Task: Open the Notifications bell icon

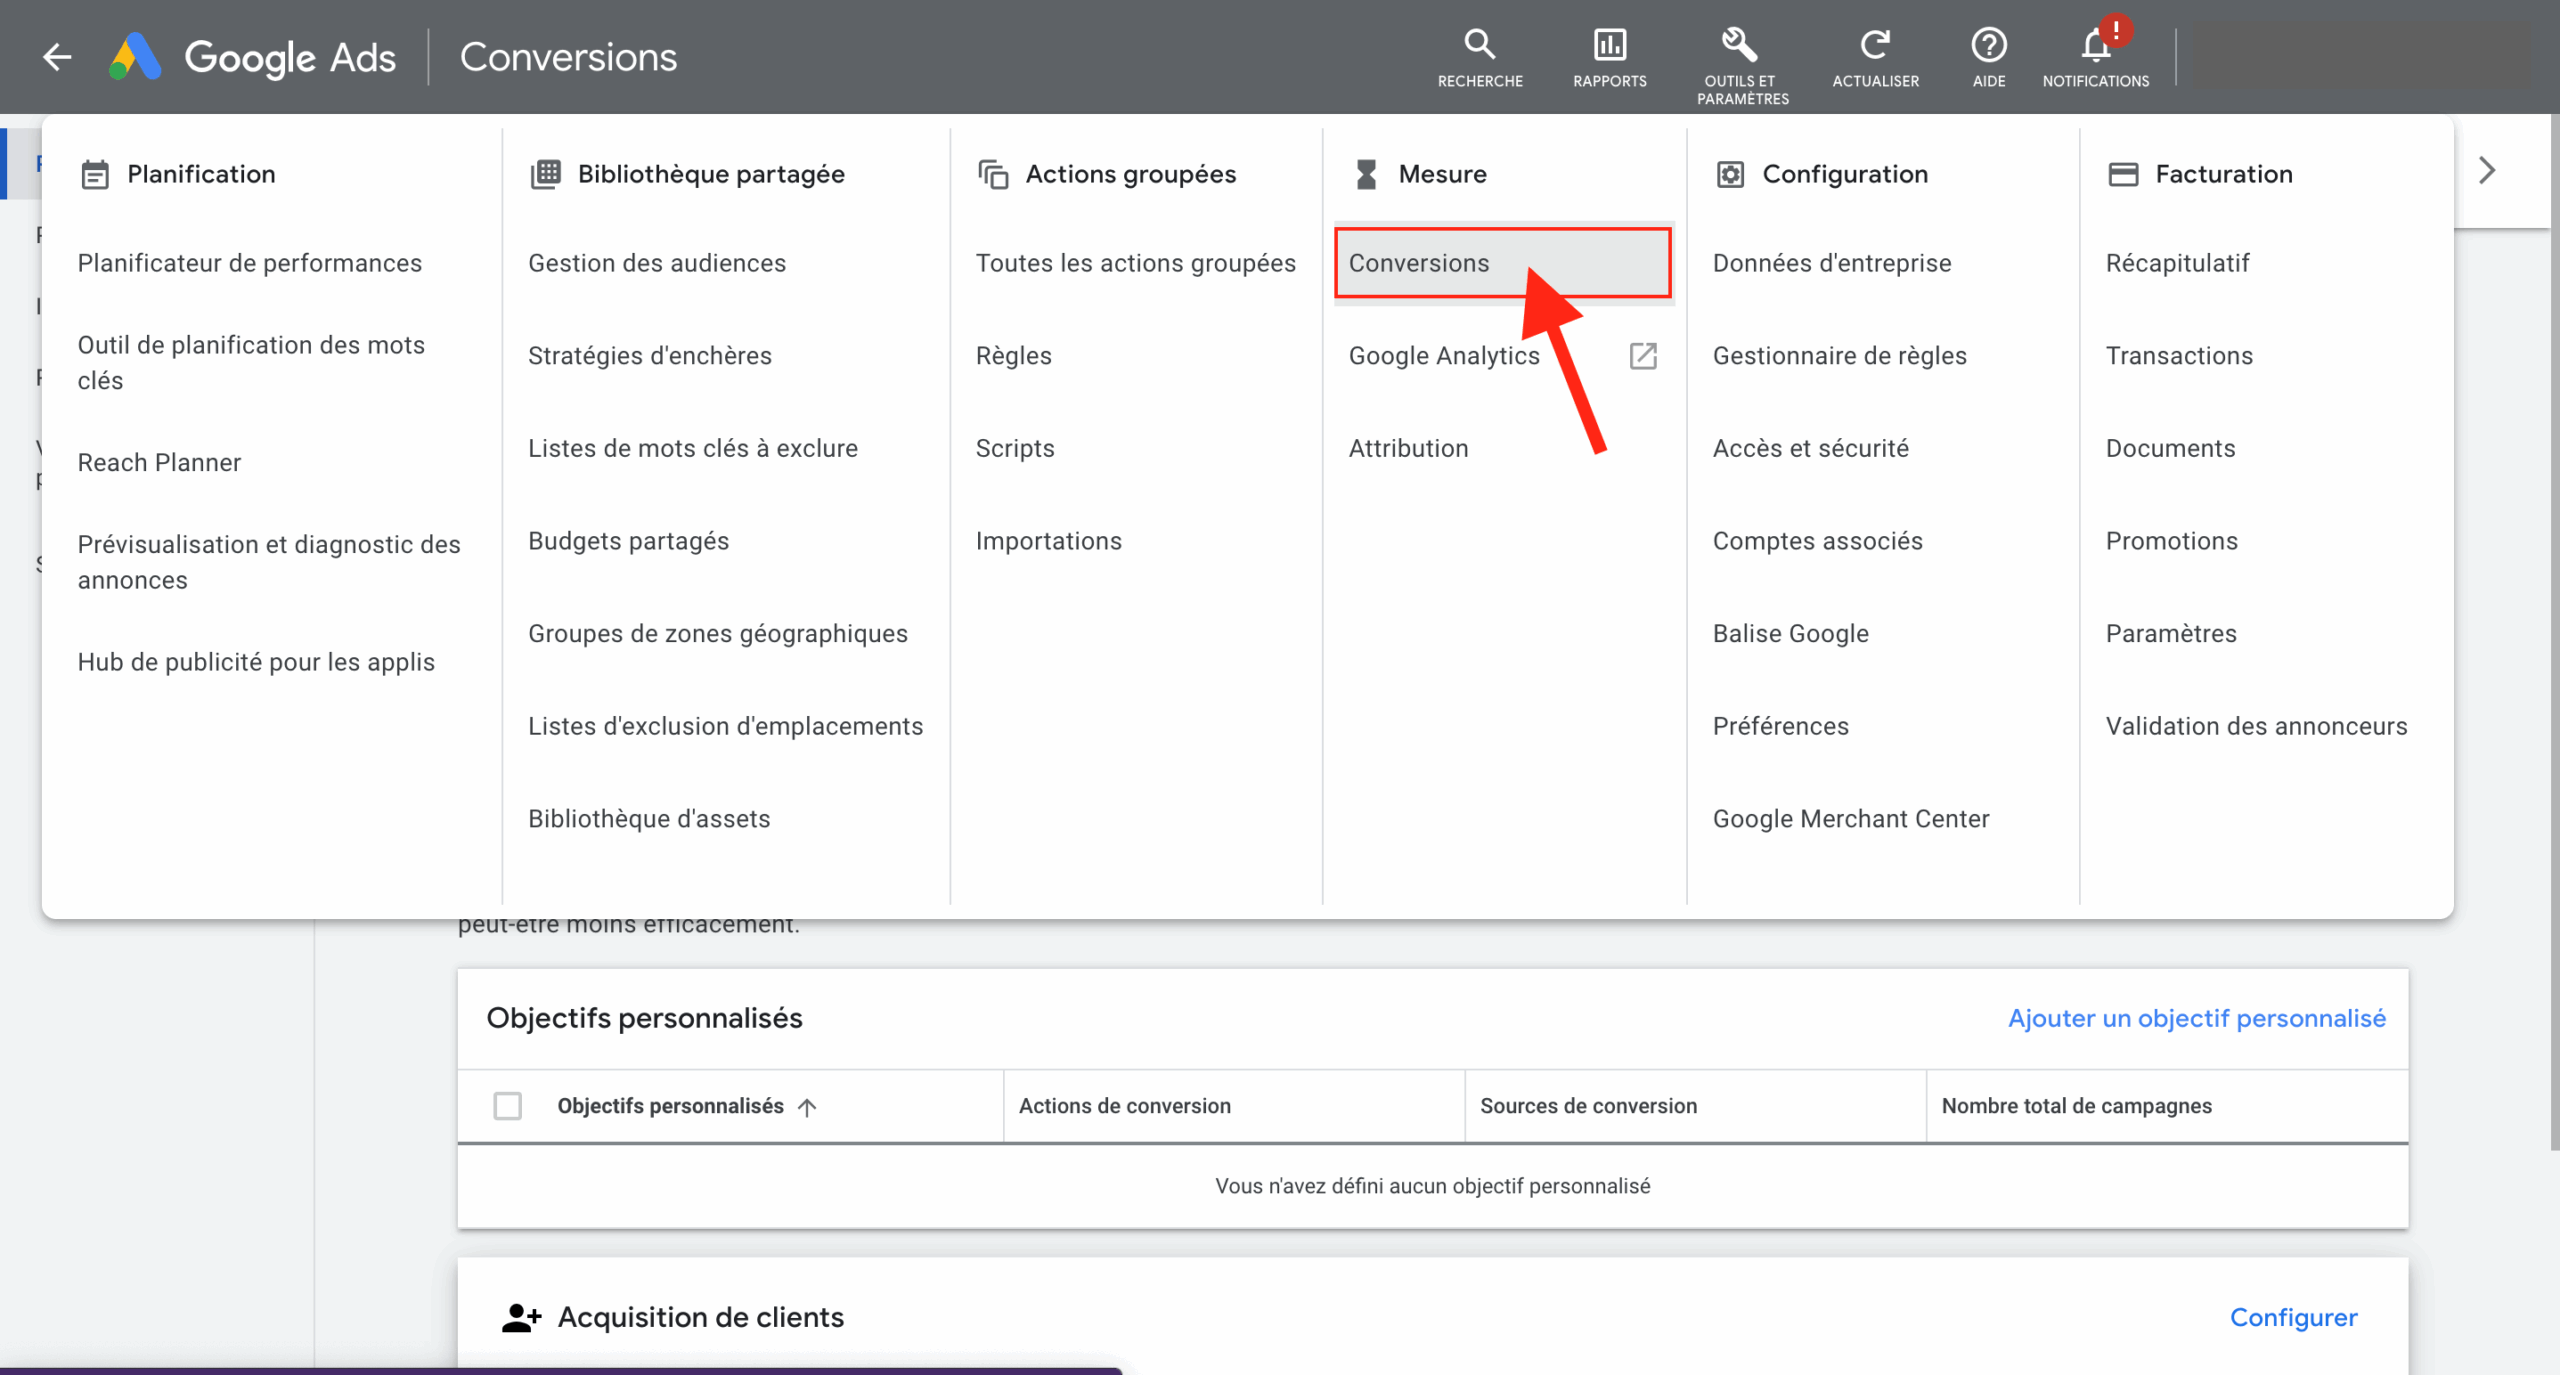Action: click(2095, 45)
